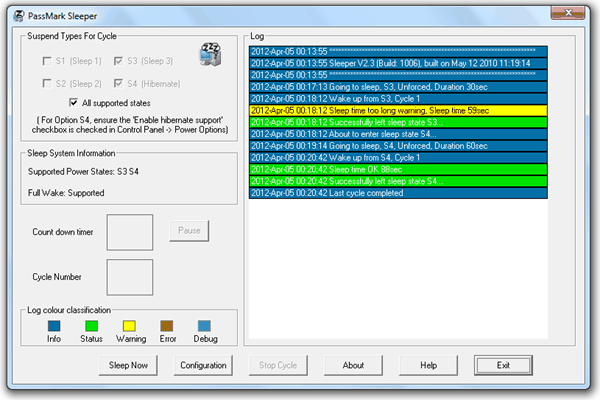Click the 'Warning' legend label
The height and width of the screenshot is (400, 600).
(x=131, y=339)
